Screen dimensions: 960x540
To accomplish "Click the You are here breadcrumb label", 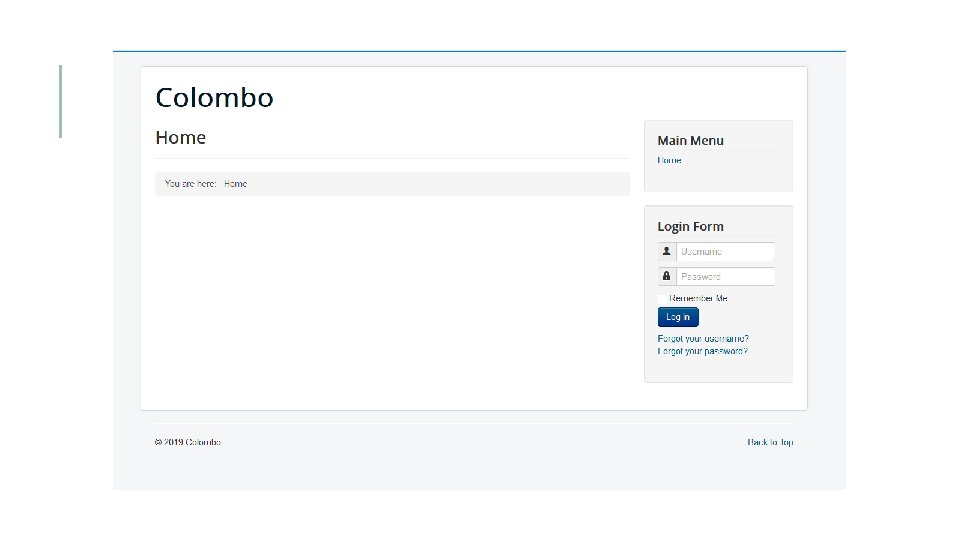I will pyautogui.click(x=190, y=184).
